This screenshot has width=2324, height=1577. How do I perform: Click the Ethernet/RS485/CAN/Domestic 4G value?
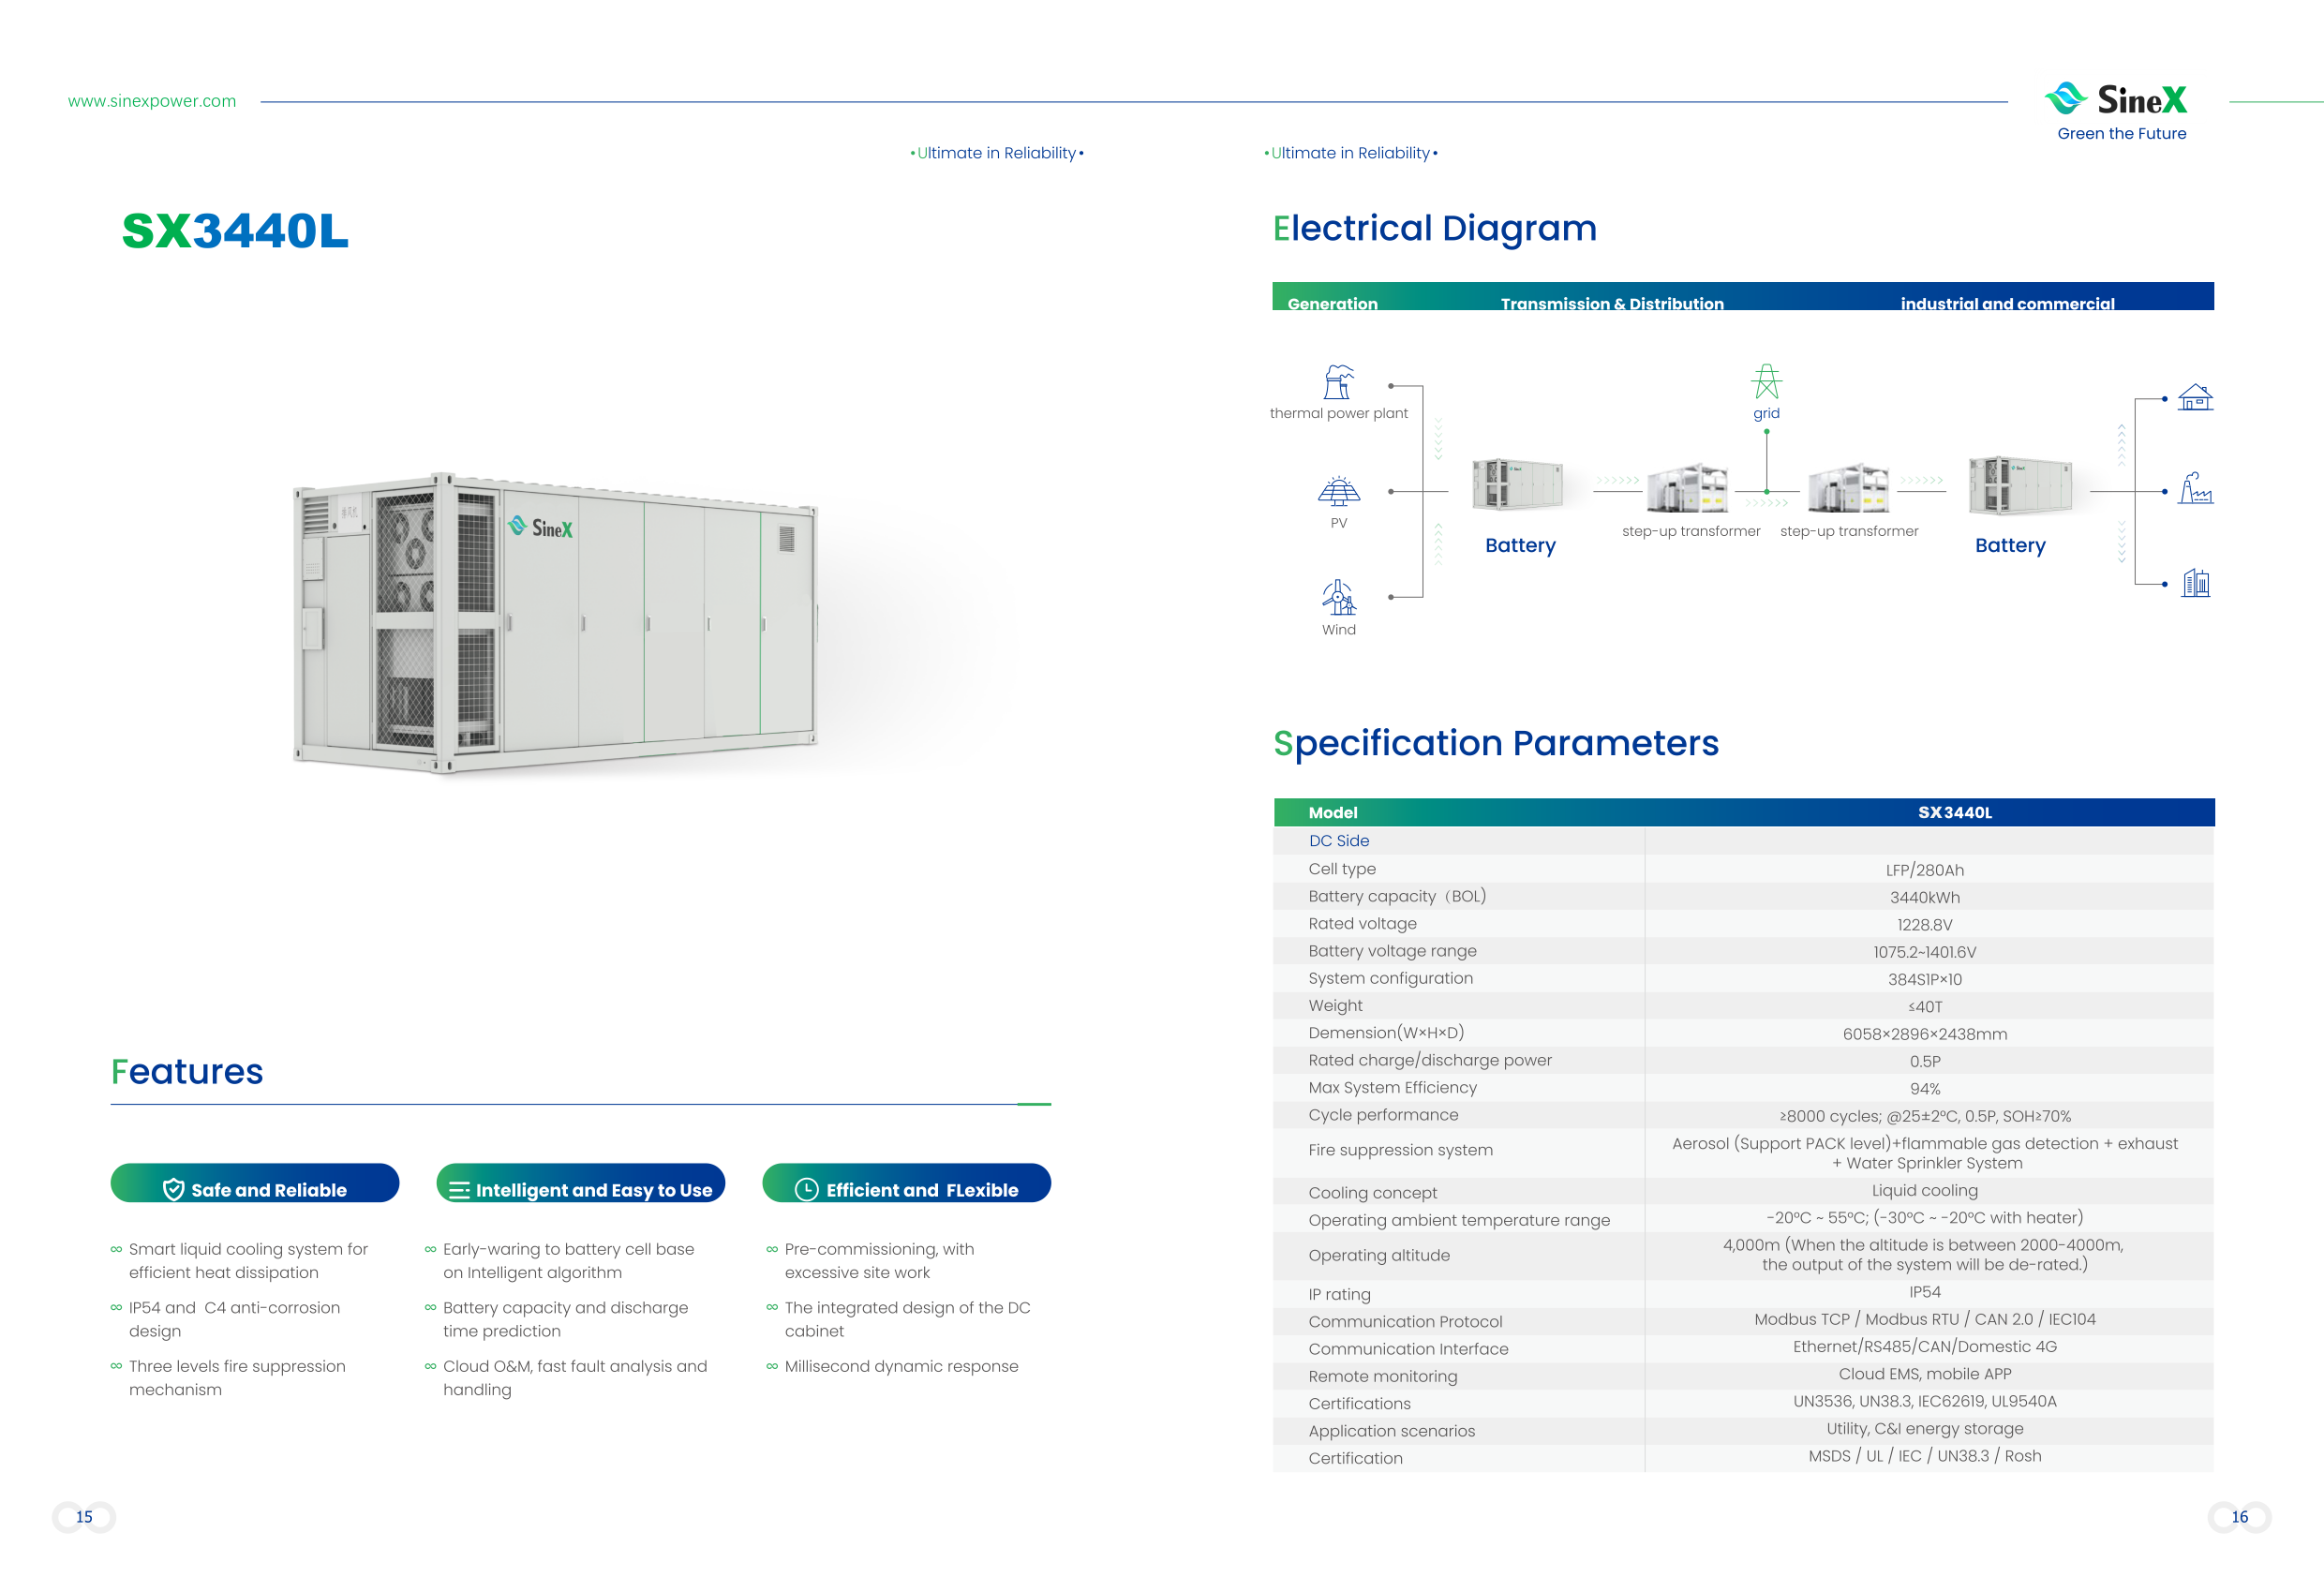[x=1924, y=1347]
